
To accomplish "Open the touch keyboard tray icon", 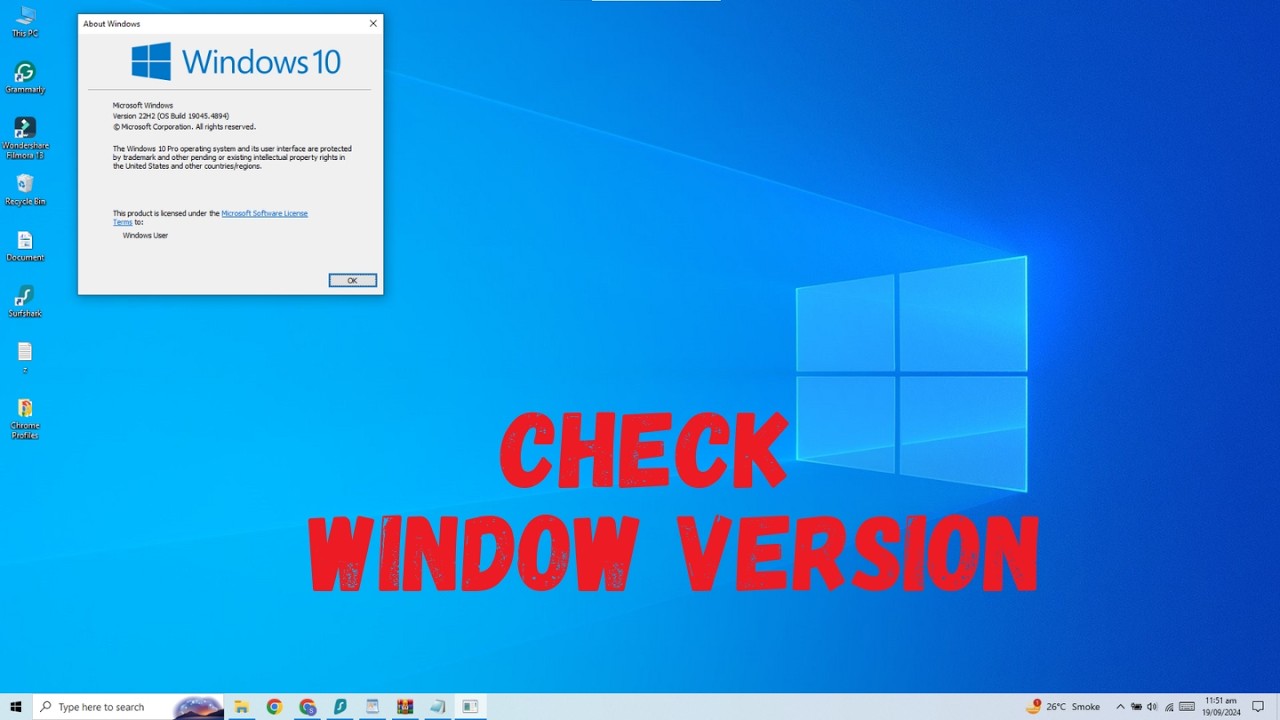I will click(1187, 707).
